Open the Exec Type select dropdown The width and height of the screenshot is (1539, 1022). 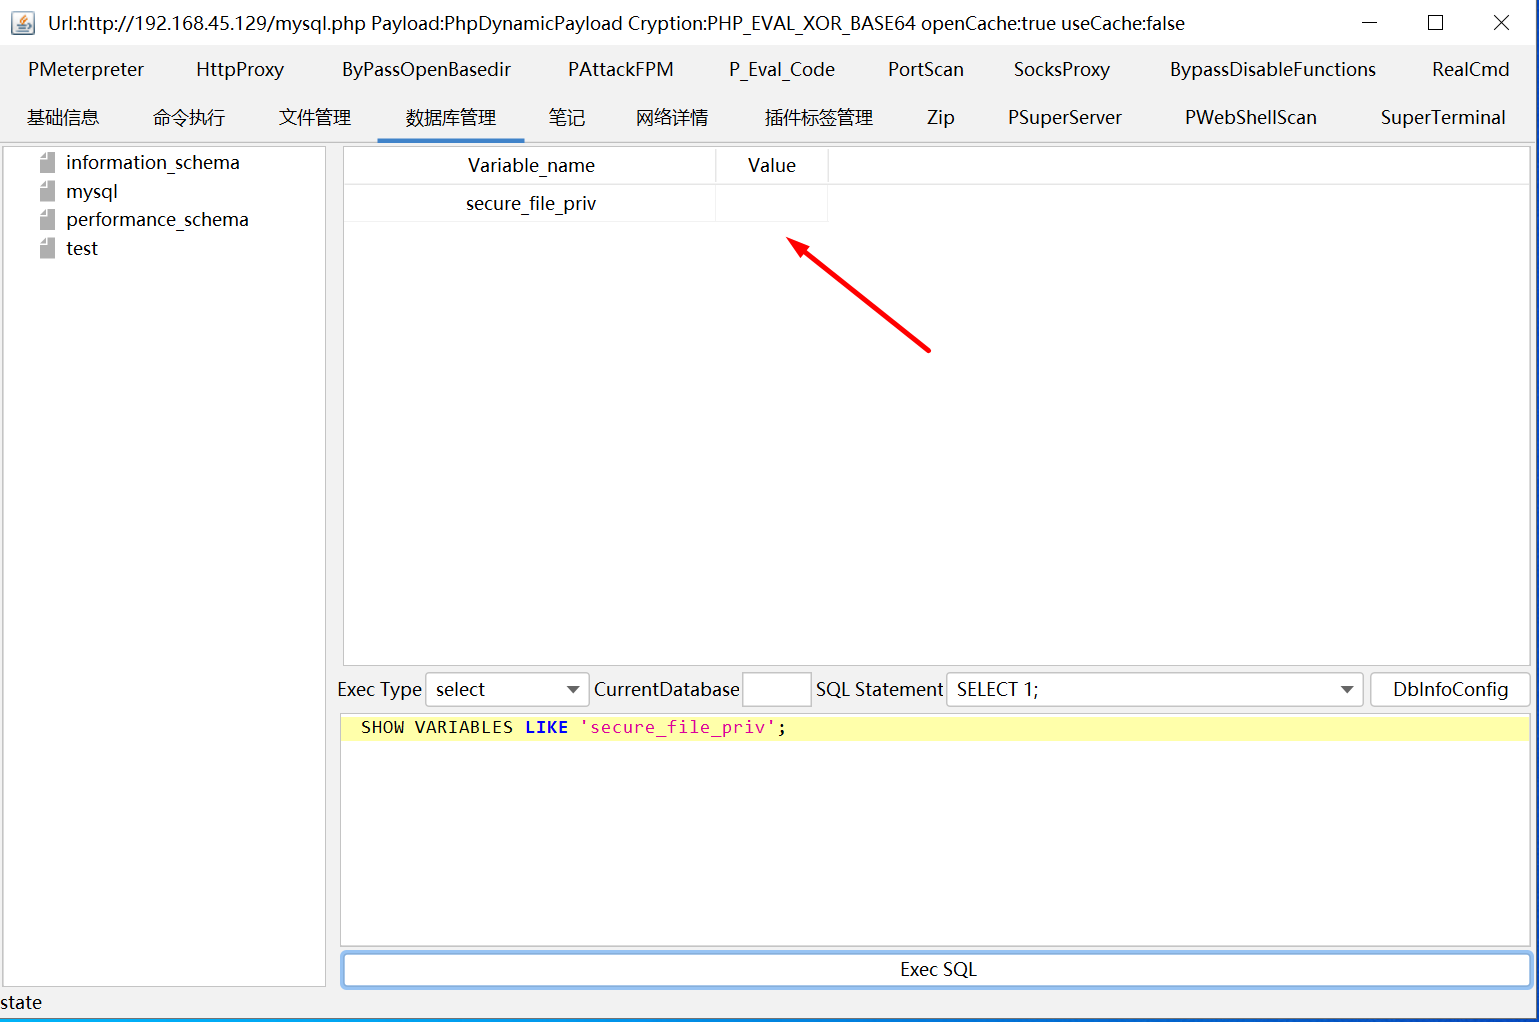[x=507, y=689]
